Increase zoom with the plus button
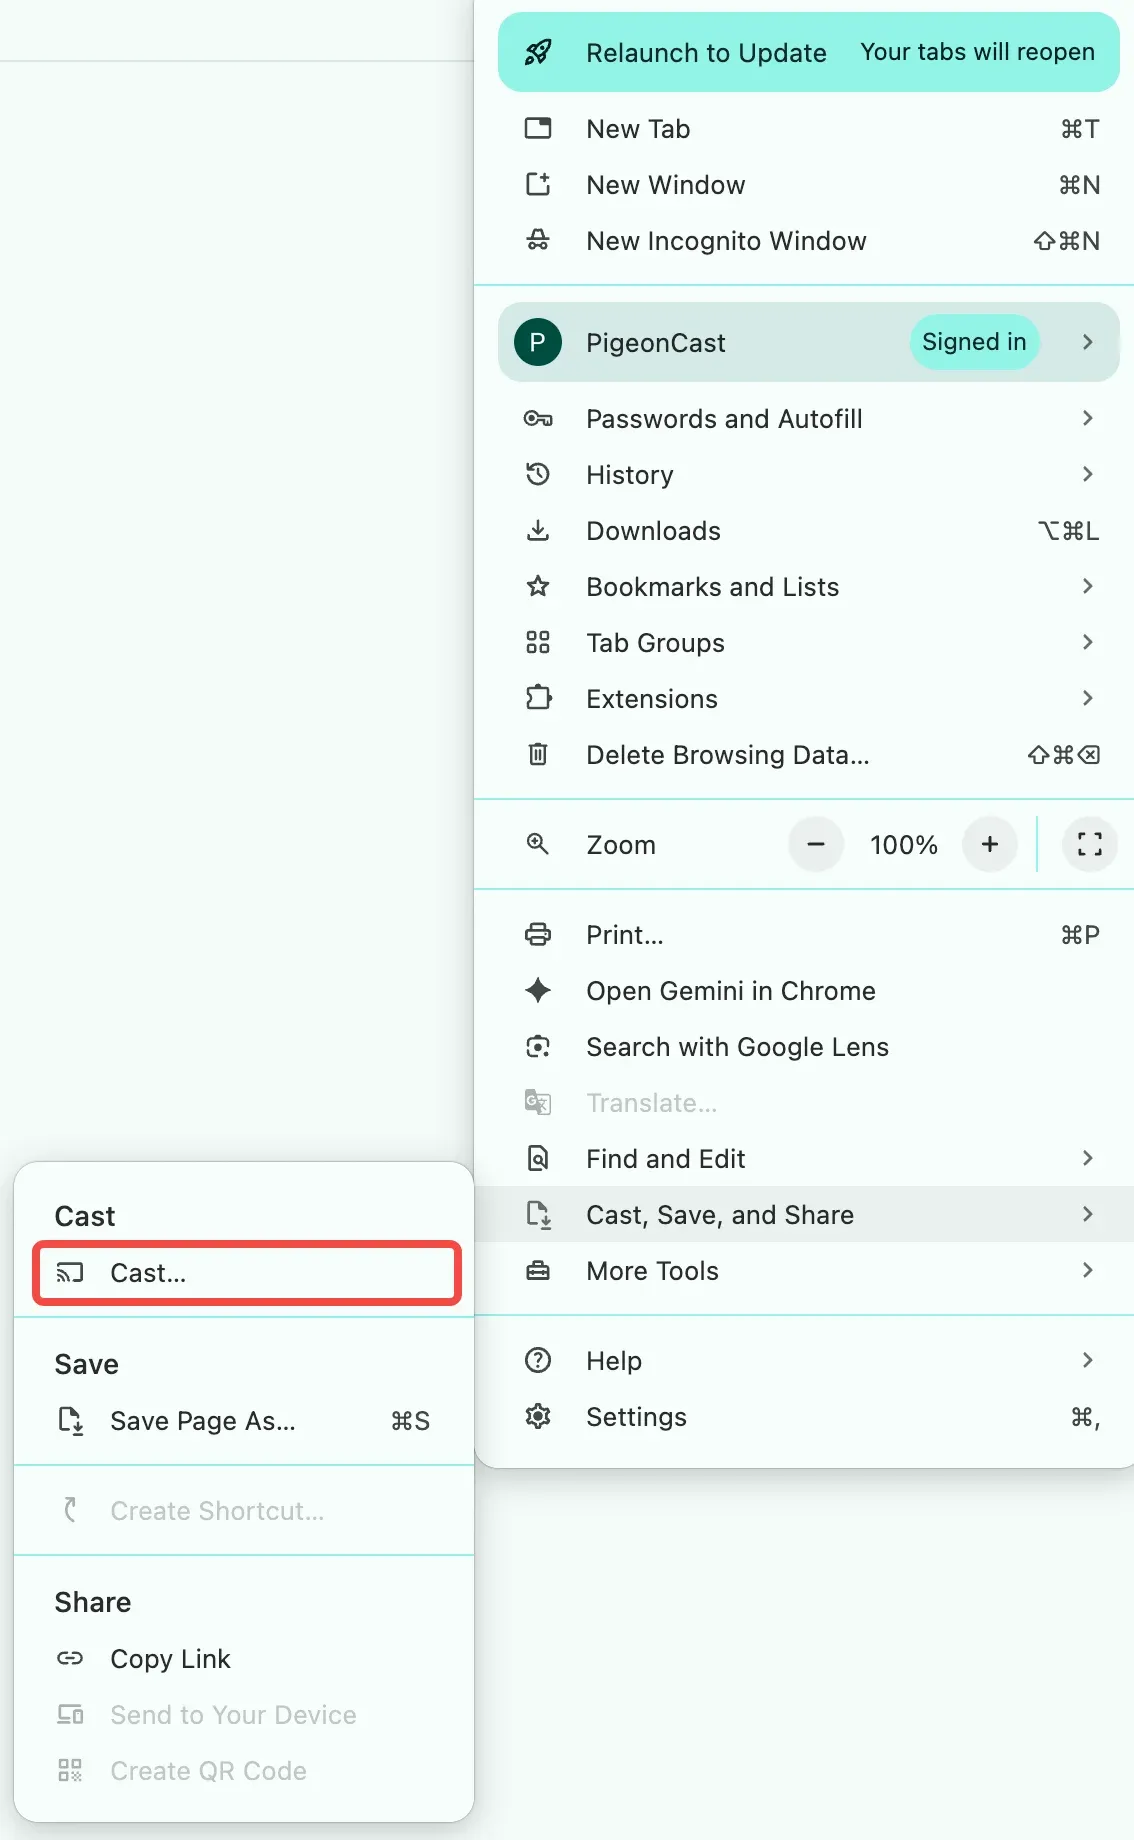 (990, 844)
